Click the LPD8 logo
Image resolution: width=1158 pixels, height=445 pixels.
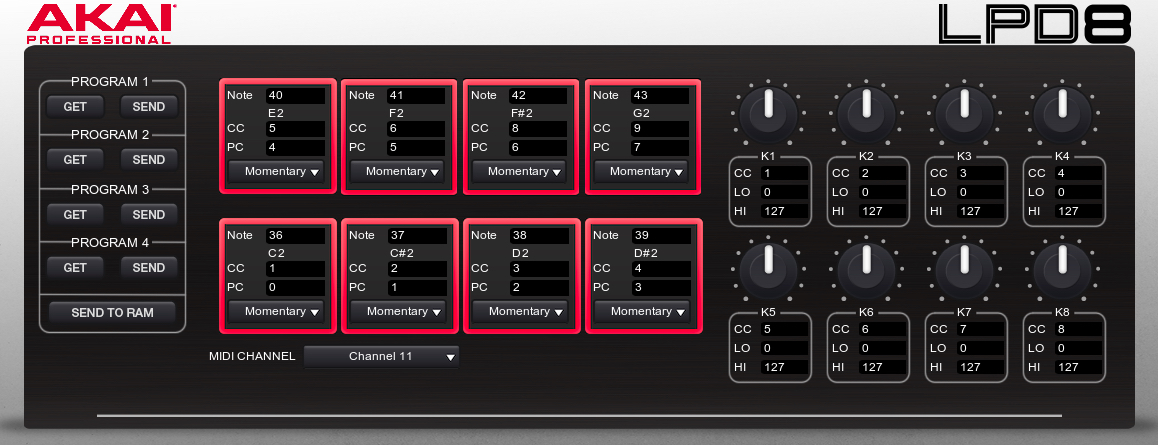coord(1035,24)
